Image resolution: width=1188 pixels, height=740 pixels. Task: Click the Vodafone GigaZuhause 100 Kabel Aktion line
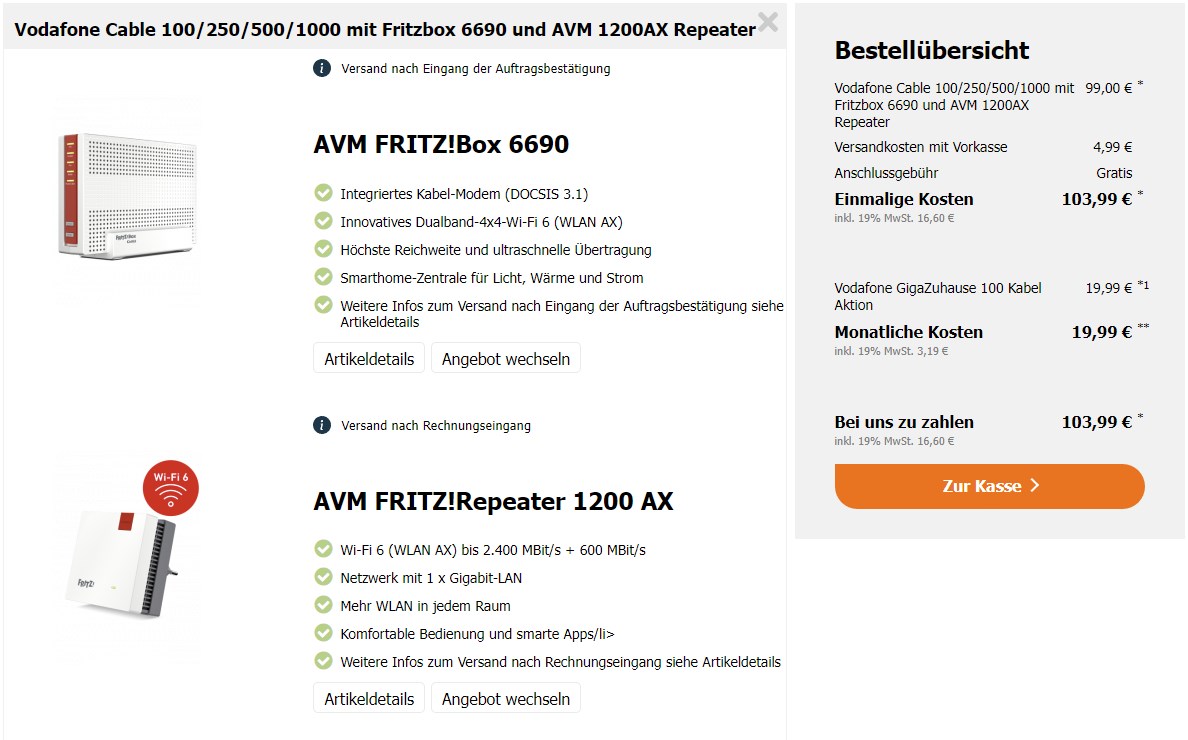937,296
